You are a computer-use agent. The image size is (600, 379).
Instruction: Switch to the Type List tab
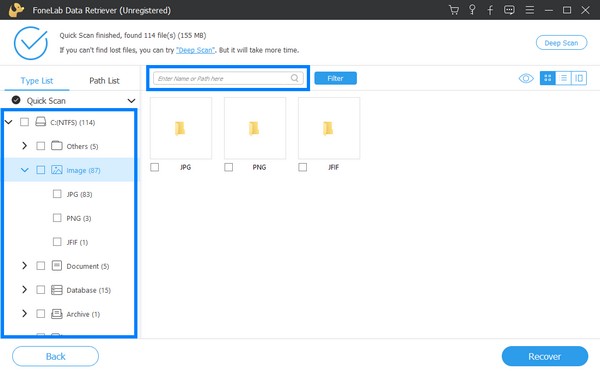37,81
